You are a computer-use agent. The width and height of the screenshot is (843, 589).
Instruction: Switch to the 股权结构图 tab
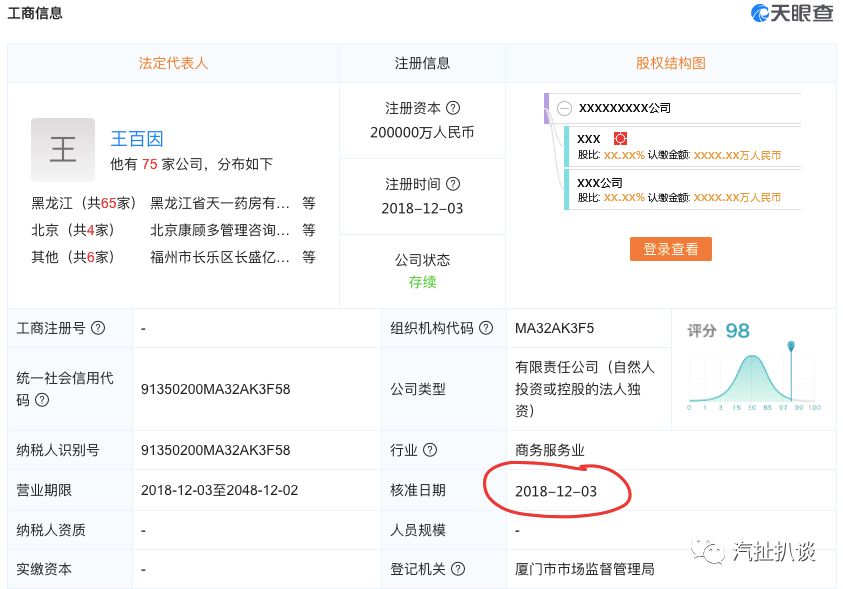pos(670,63)
